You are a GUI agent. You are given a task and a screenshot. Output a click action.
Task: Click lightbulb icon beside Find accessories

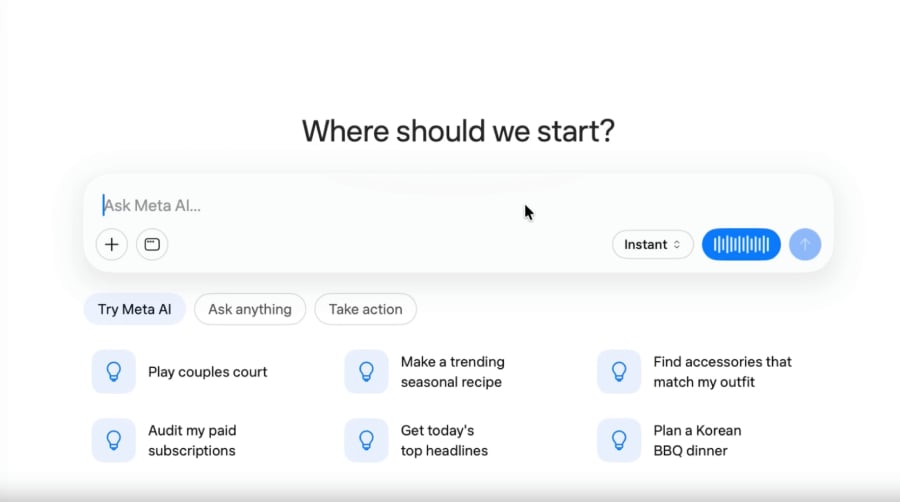tap(619, 372)
